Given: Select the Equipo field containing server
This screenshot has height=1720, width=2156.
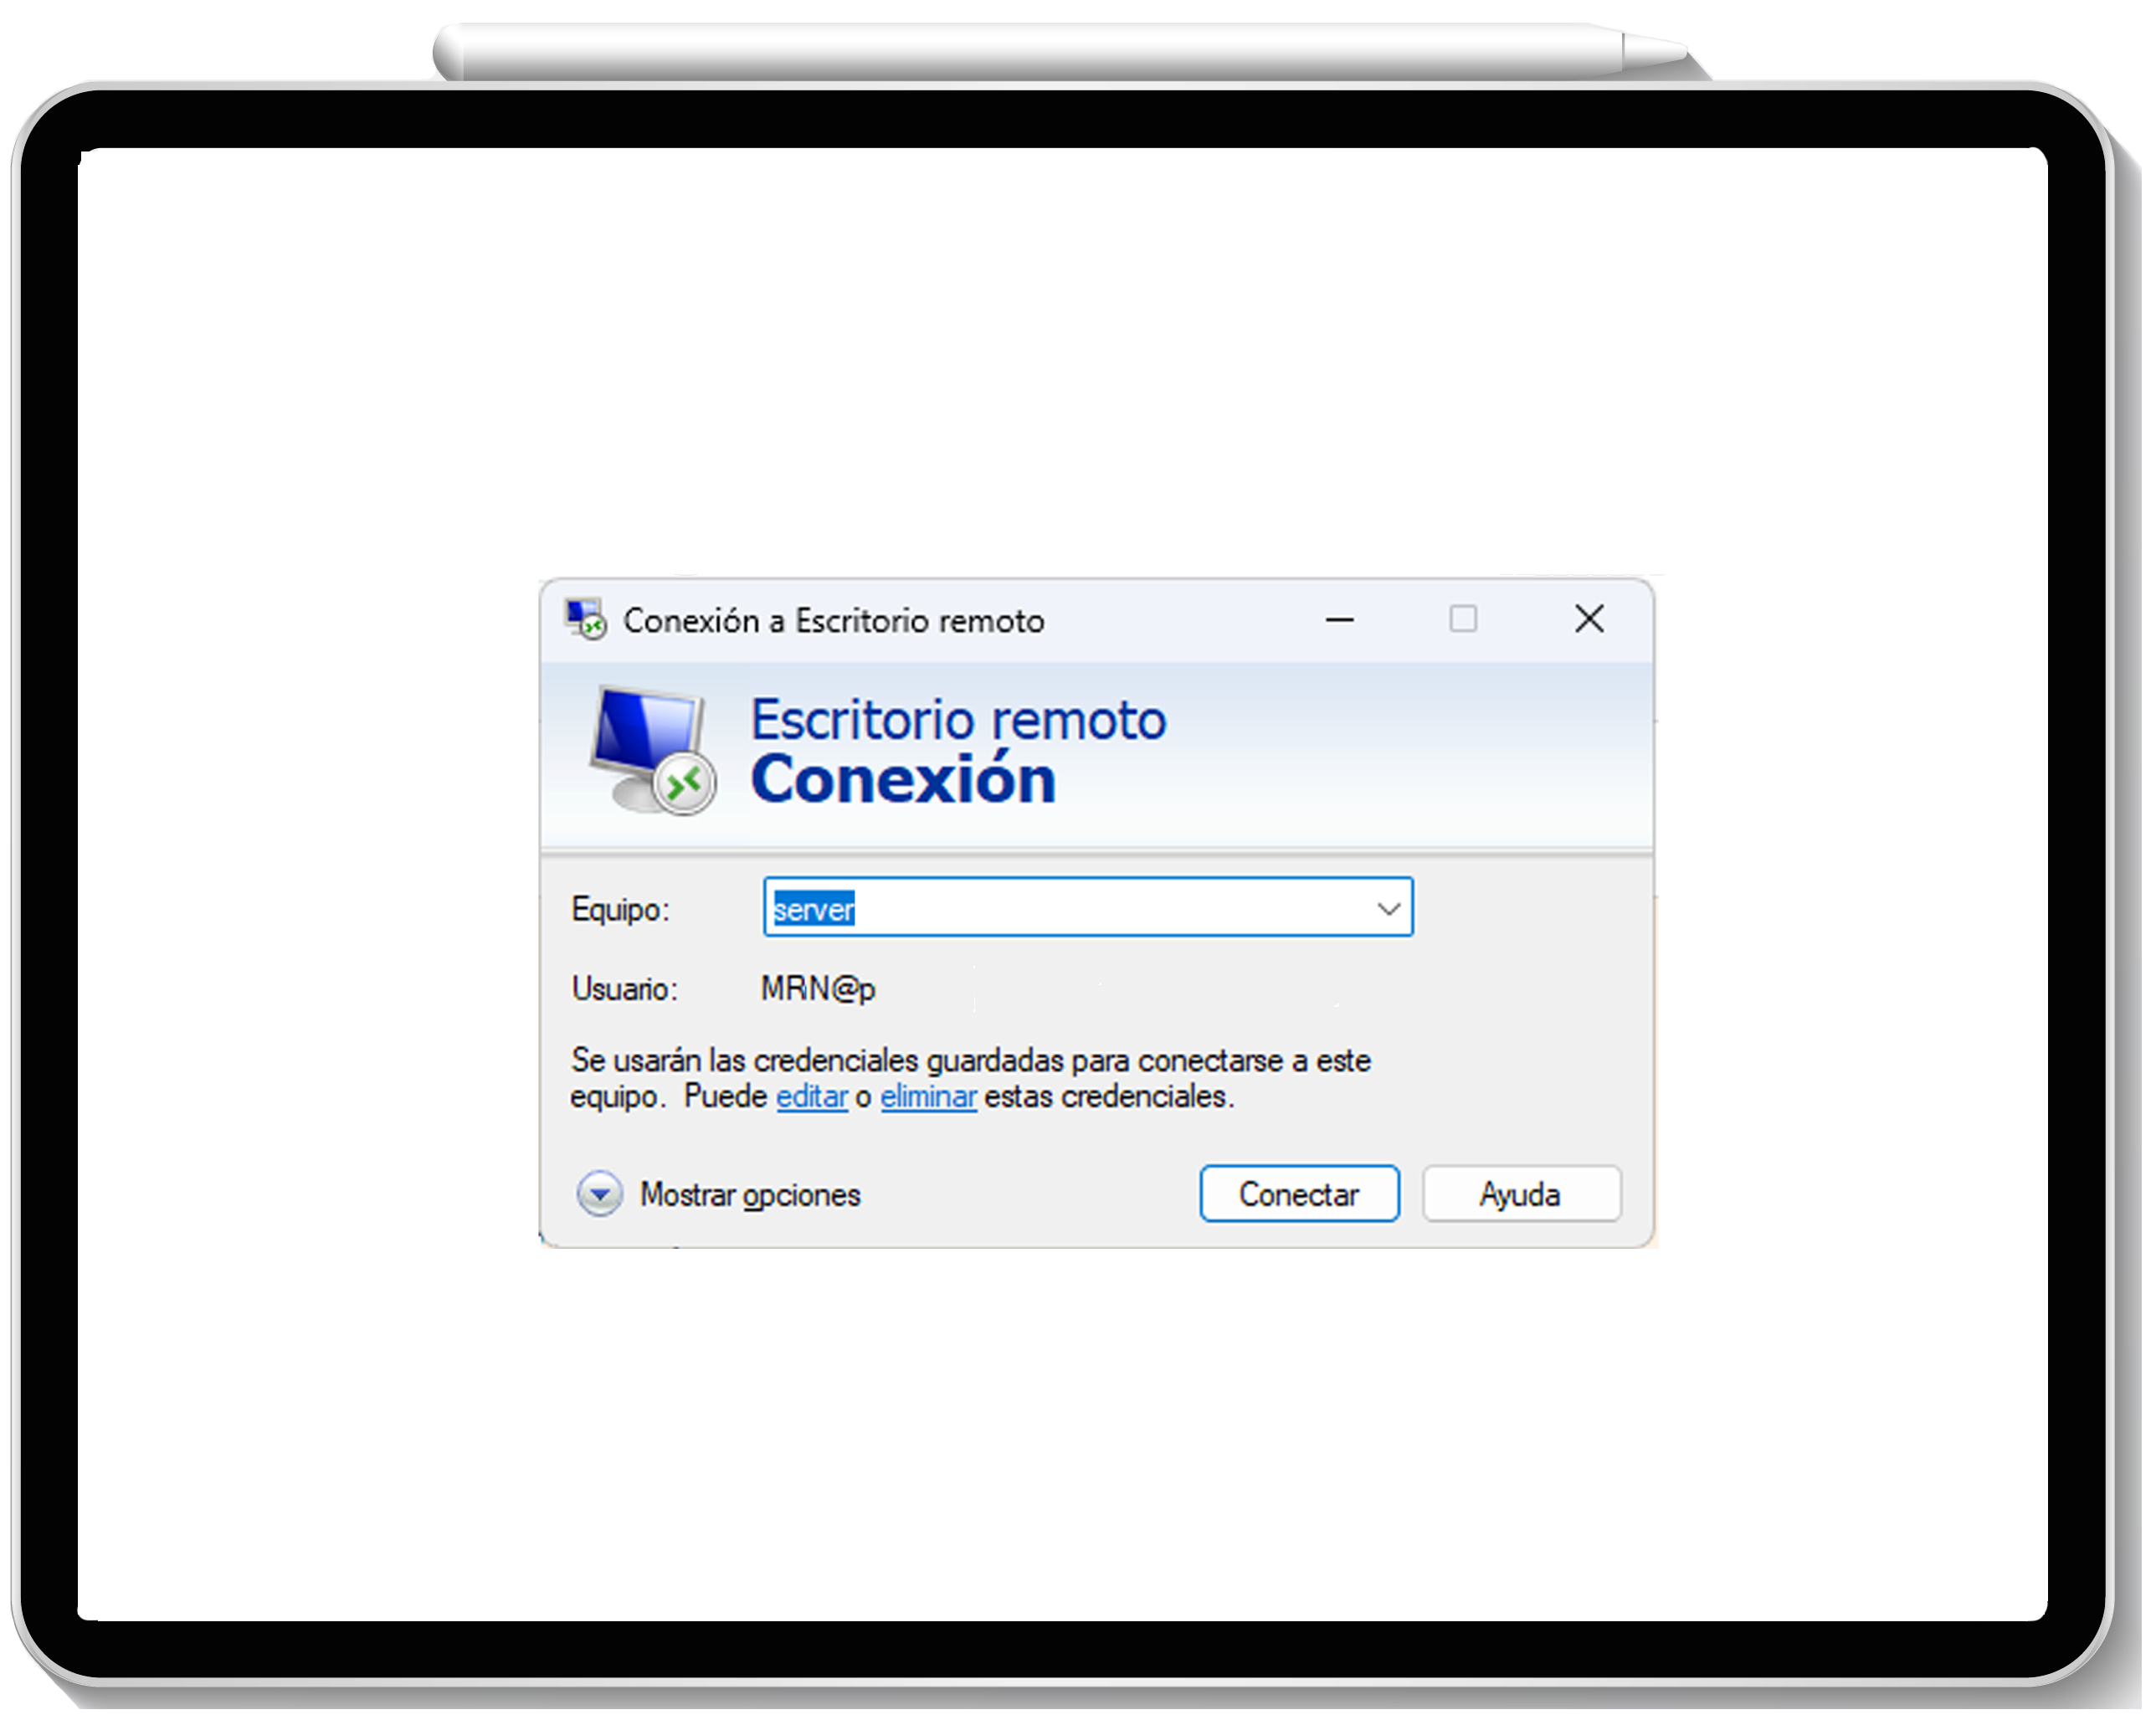Looking at the screenshot, I should tap(1088, 908).
